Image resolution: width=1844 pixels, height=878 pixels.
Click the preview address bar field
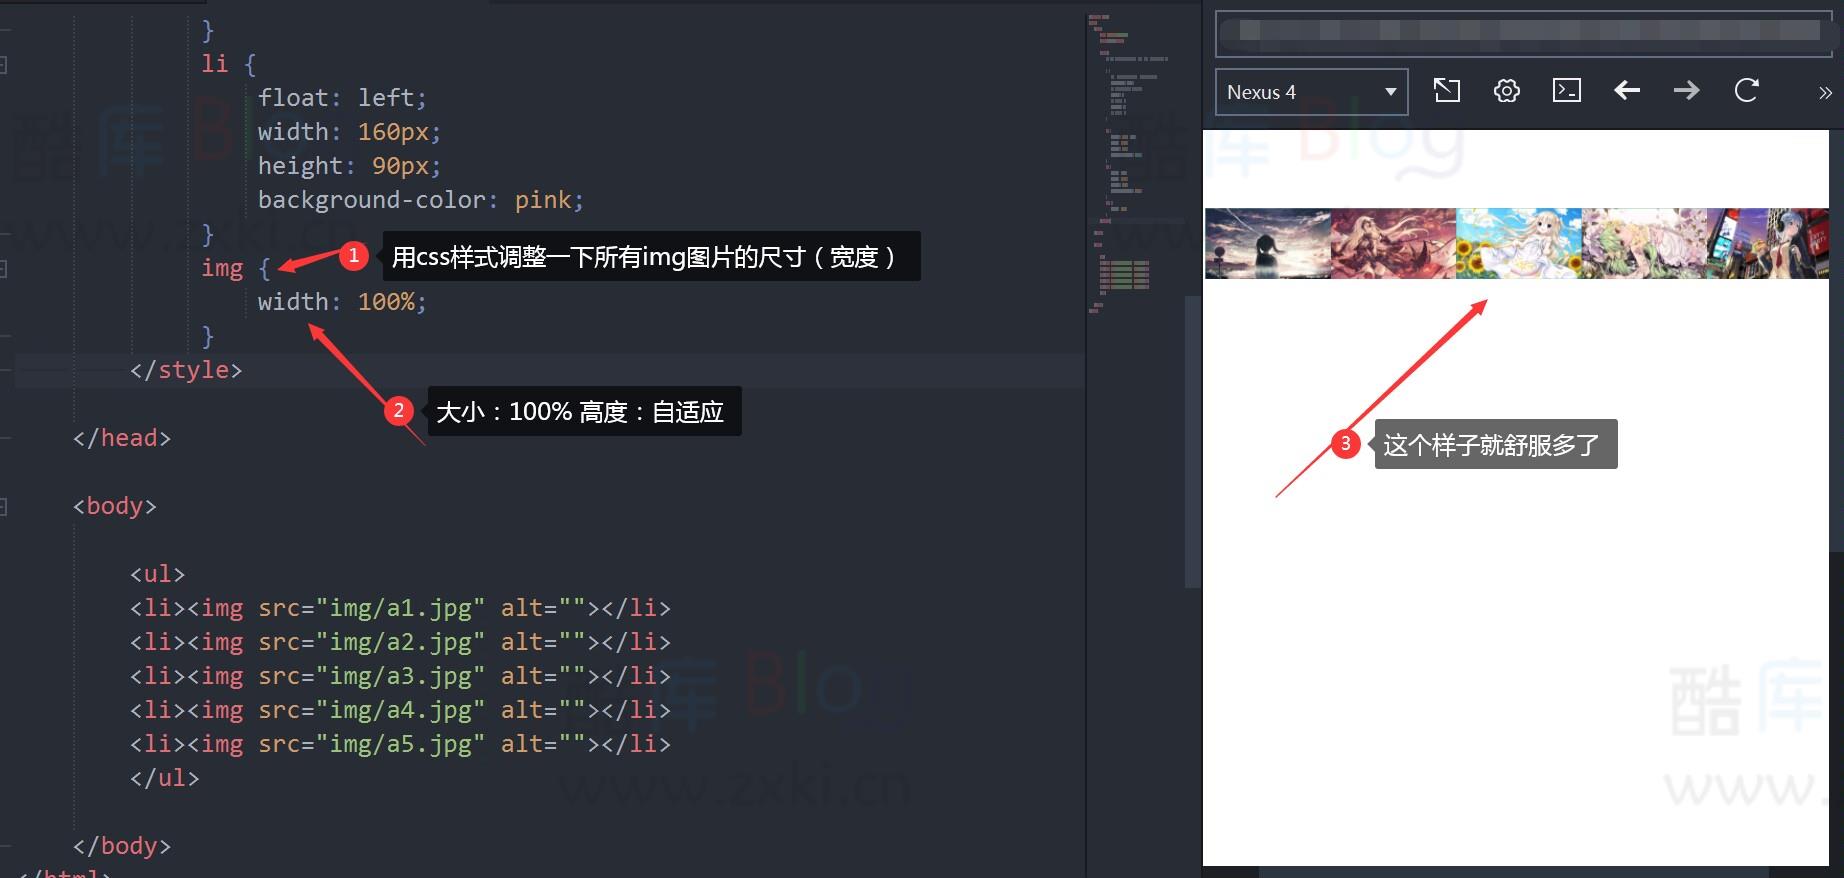[x=1523, y=33]
